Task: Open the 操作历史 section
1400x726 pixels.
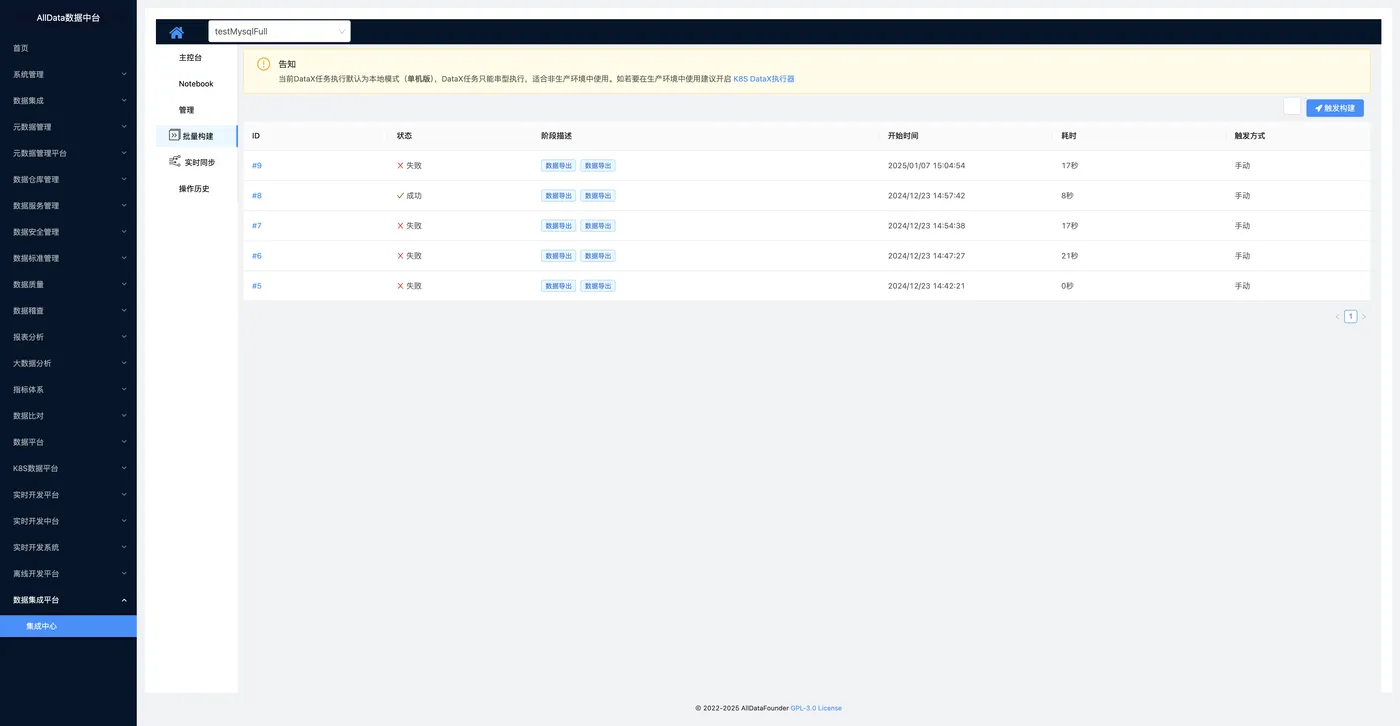Action: [x=196, y=189]
